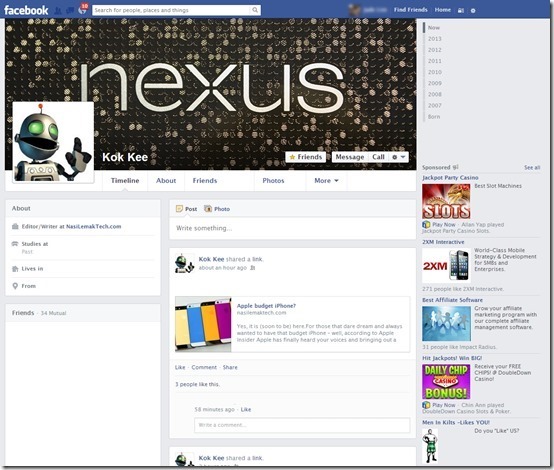Open privacy shortcuts lock icon
Viewport: 554px width, 470px height.
click(x=461, y=11)
